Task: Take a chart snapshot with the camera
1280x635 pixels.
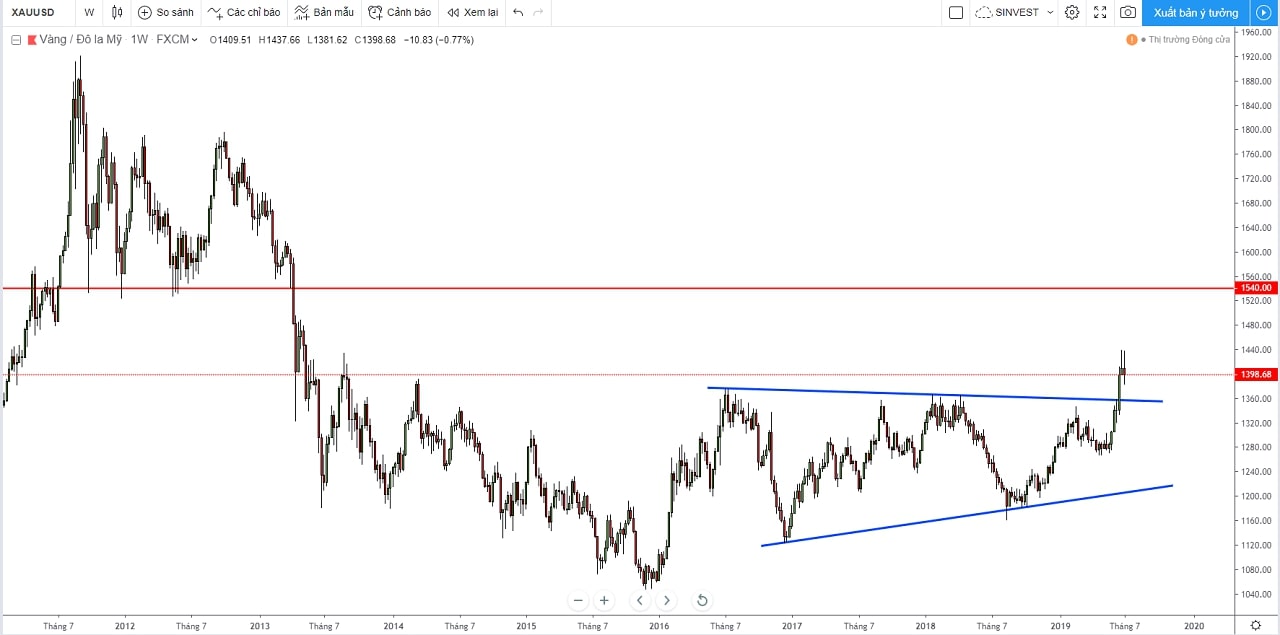Action: pyautogui.click(x=1128, y=13)
